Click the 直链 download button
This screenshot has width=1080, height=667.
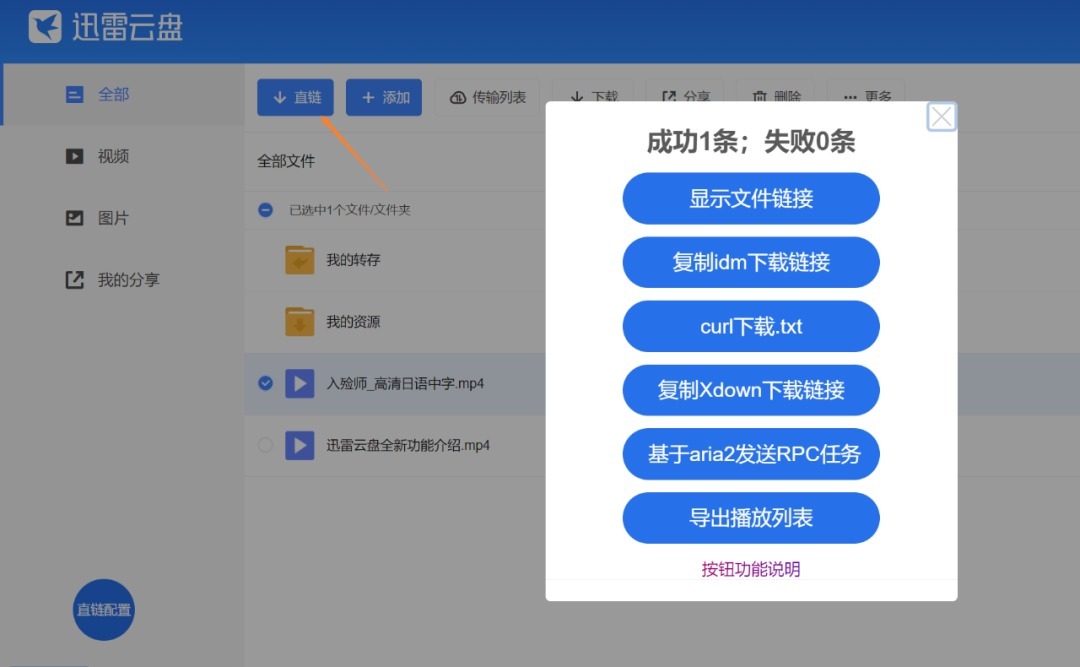[x=295, y=97]
